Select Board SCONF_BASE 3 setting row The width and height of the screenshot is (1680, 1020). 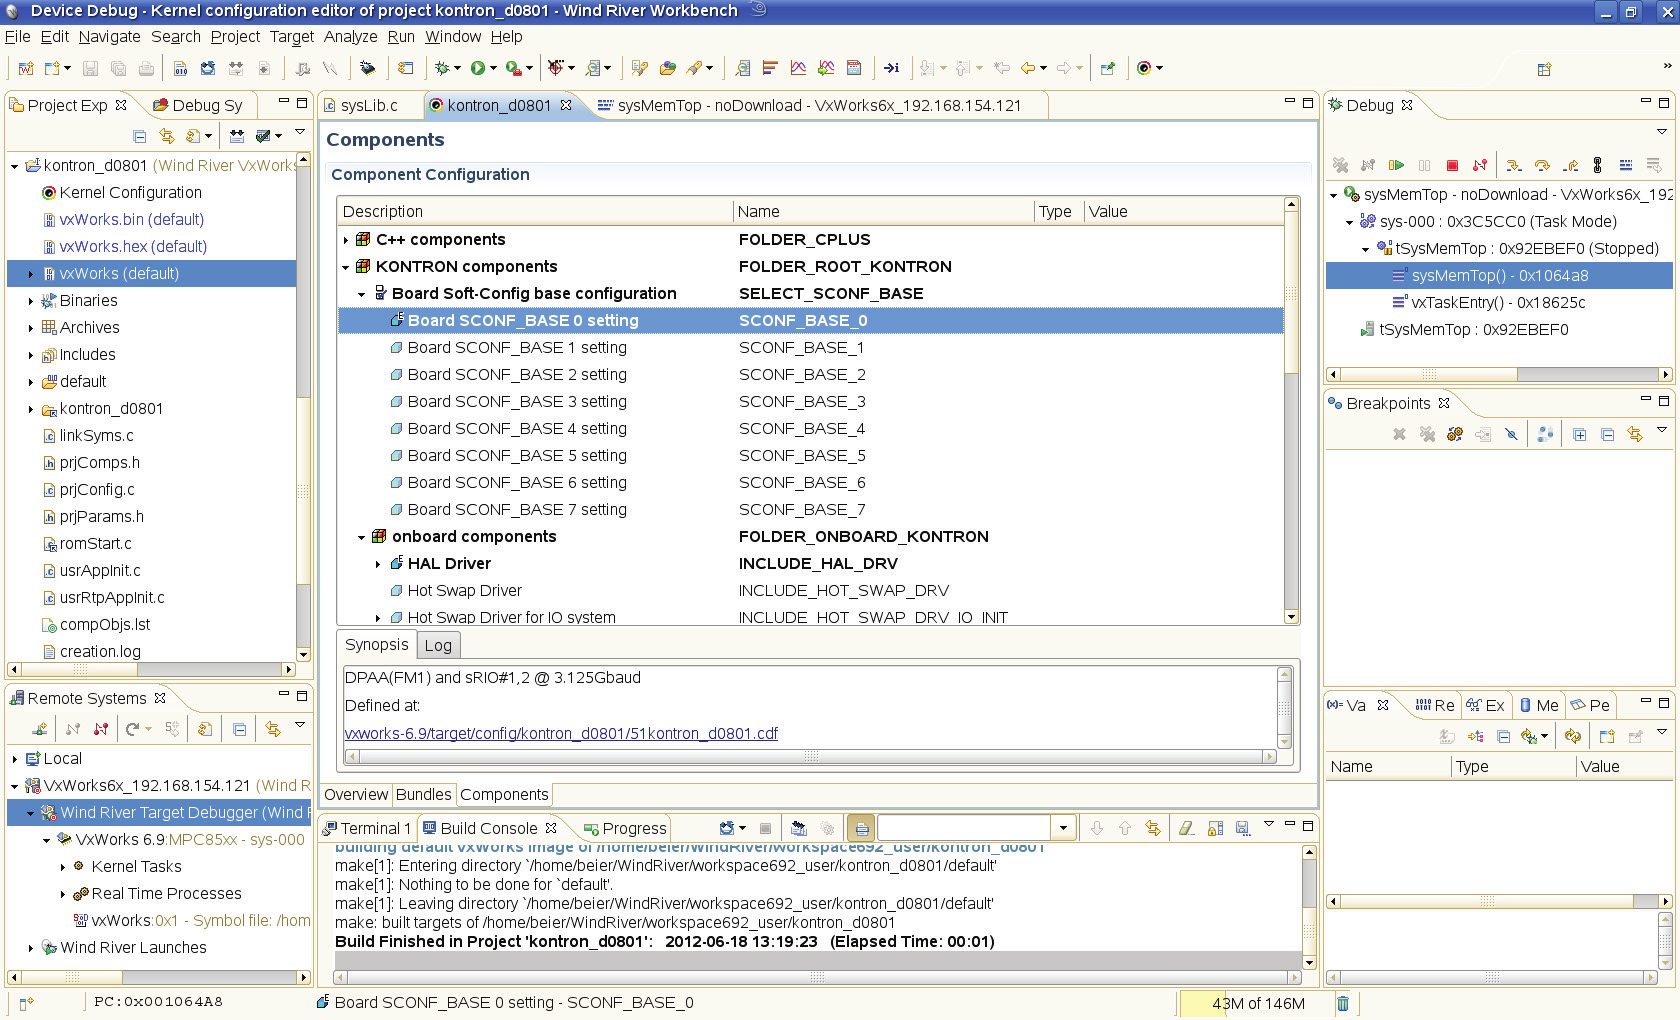pyautogui.click(x=517, y=402)
